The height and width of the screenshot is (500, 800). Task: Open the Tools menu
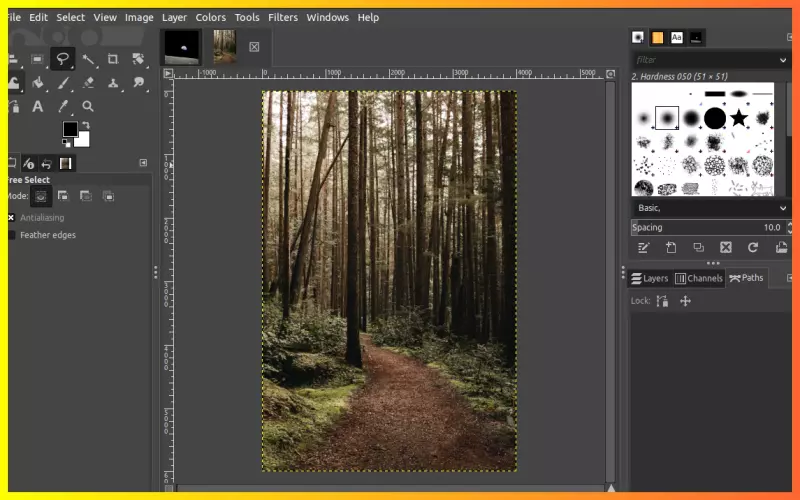(247, 17)
